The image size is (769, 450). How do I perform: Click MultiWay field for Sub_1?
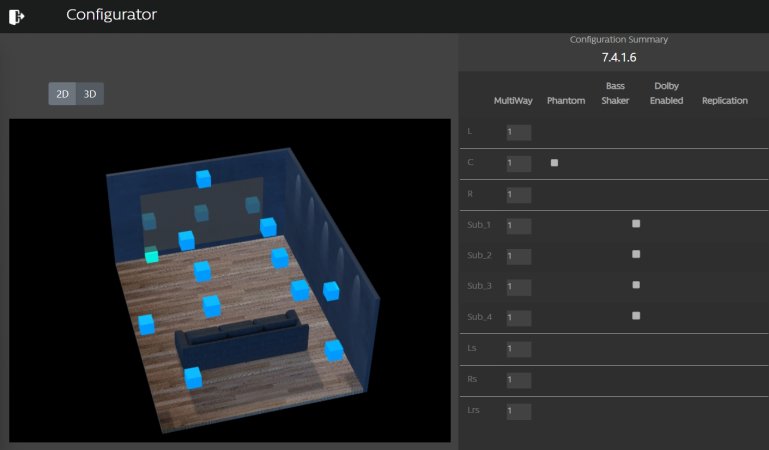click(518, 225)
